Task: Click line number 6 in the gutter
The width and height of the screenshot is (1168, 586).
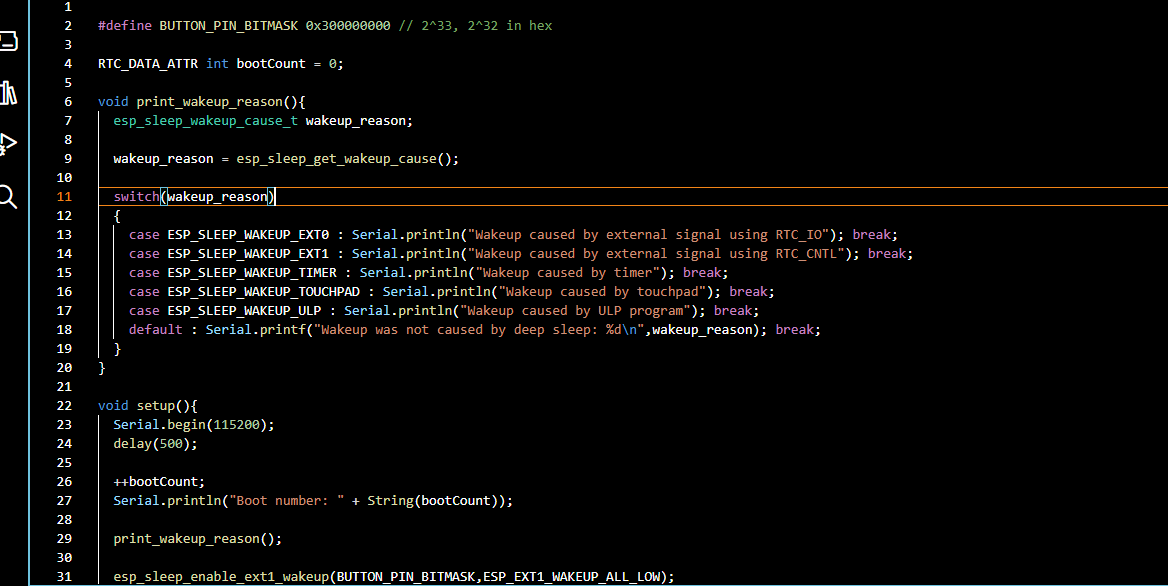Action: [69, 102]
